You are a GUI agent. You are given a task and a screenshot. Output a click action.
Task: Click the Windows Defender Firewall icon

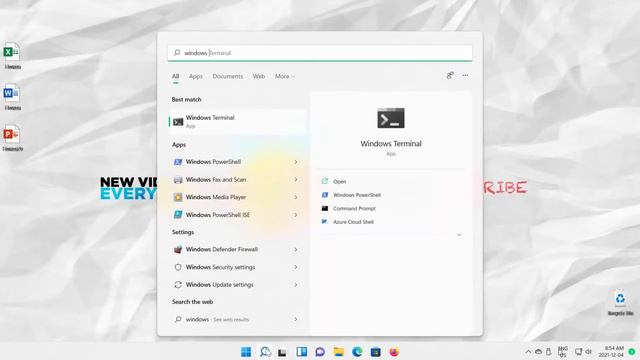(178, 249)
